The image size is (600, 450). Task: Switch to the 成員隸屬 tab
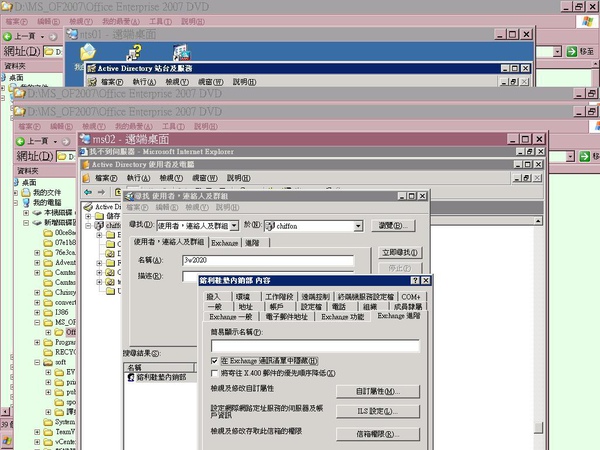pos(408,307)
